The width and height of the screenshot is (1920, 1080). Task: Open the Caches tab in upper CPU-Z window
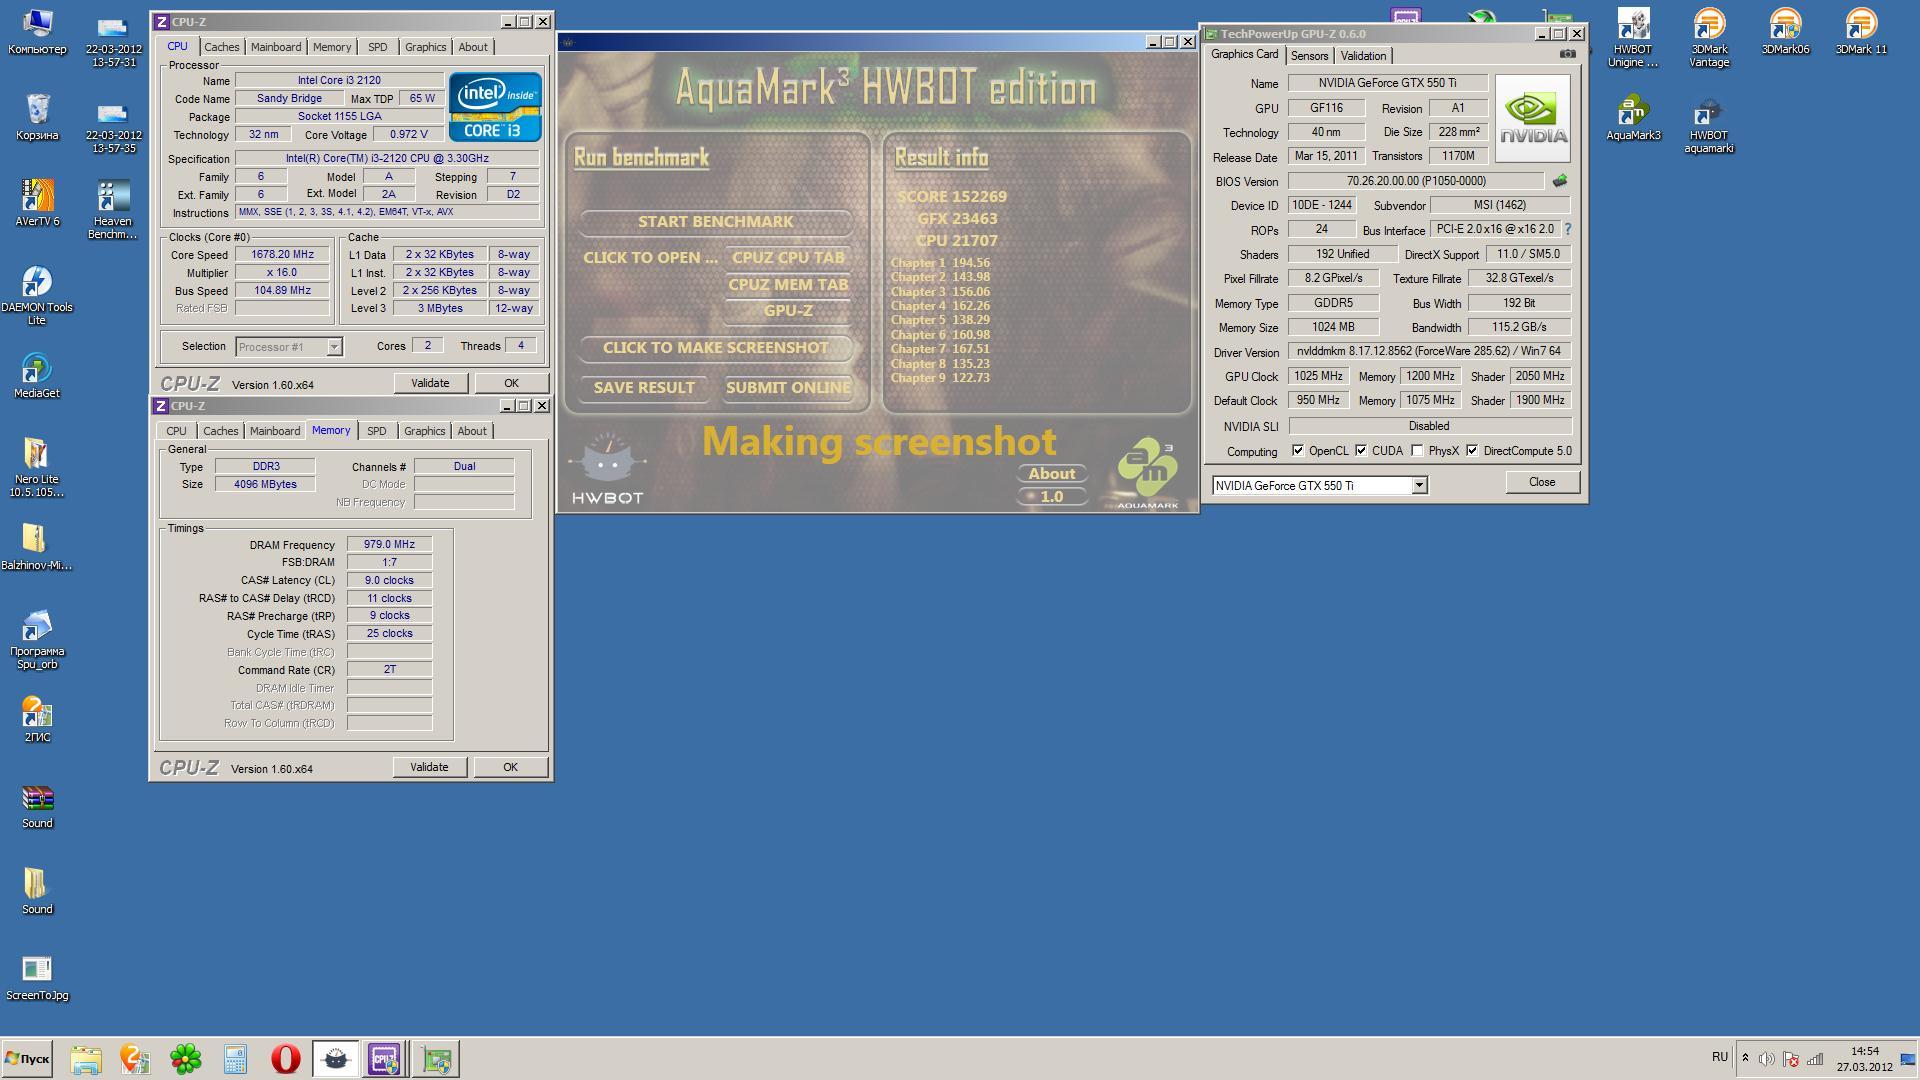pos(222,47)
